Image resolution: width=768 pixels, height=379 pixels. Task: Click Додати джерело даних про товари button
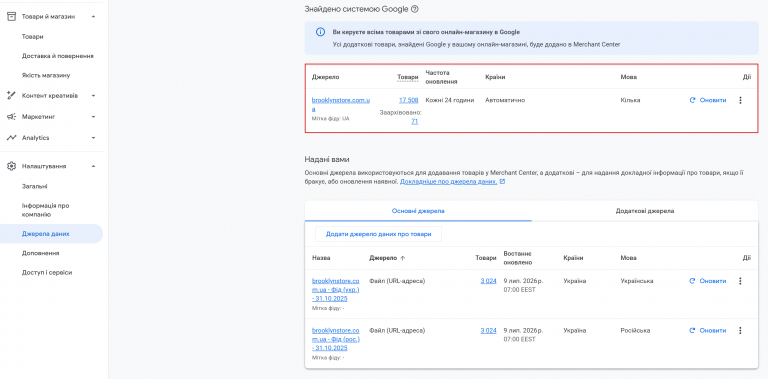(x=379, y=234)
